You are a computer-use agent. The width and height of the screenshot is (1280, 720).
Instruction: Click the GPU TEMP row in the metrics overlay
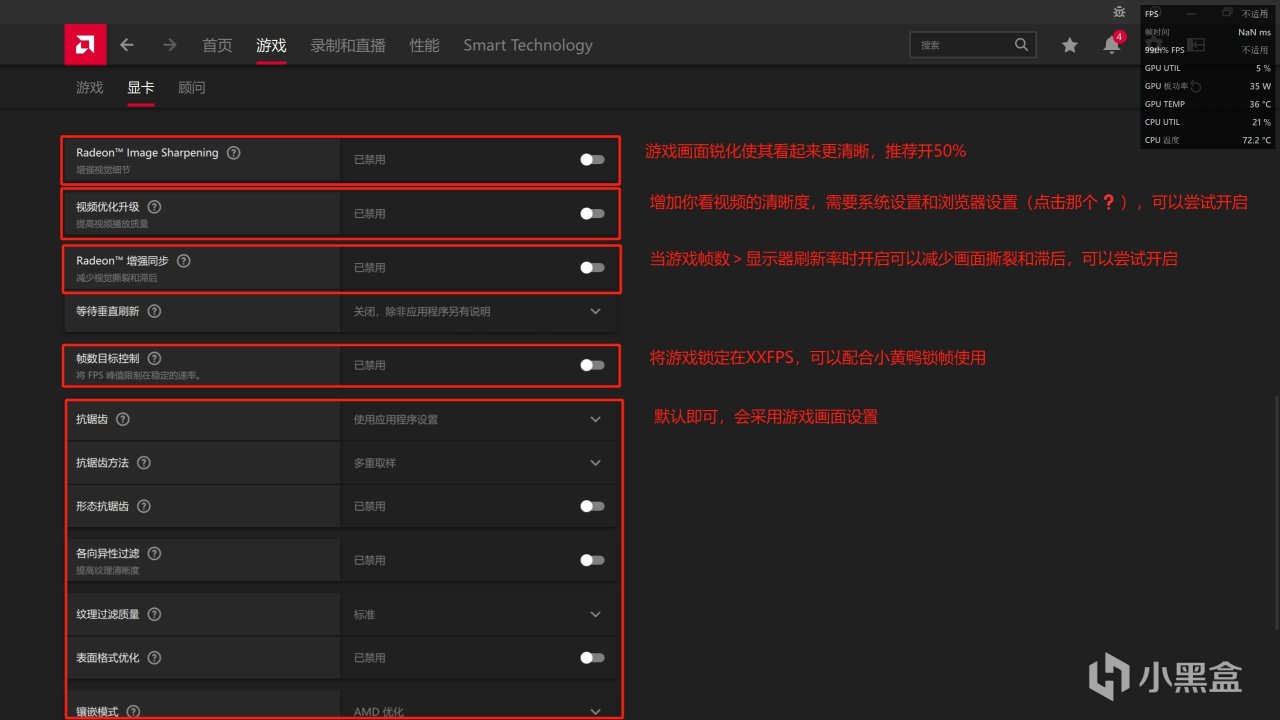1208,104
